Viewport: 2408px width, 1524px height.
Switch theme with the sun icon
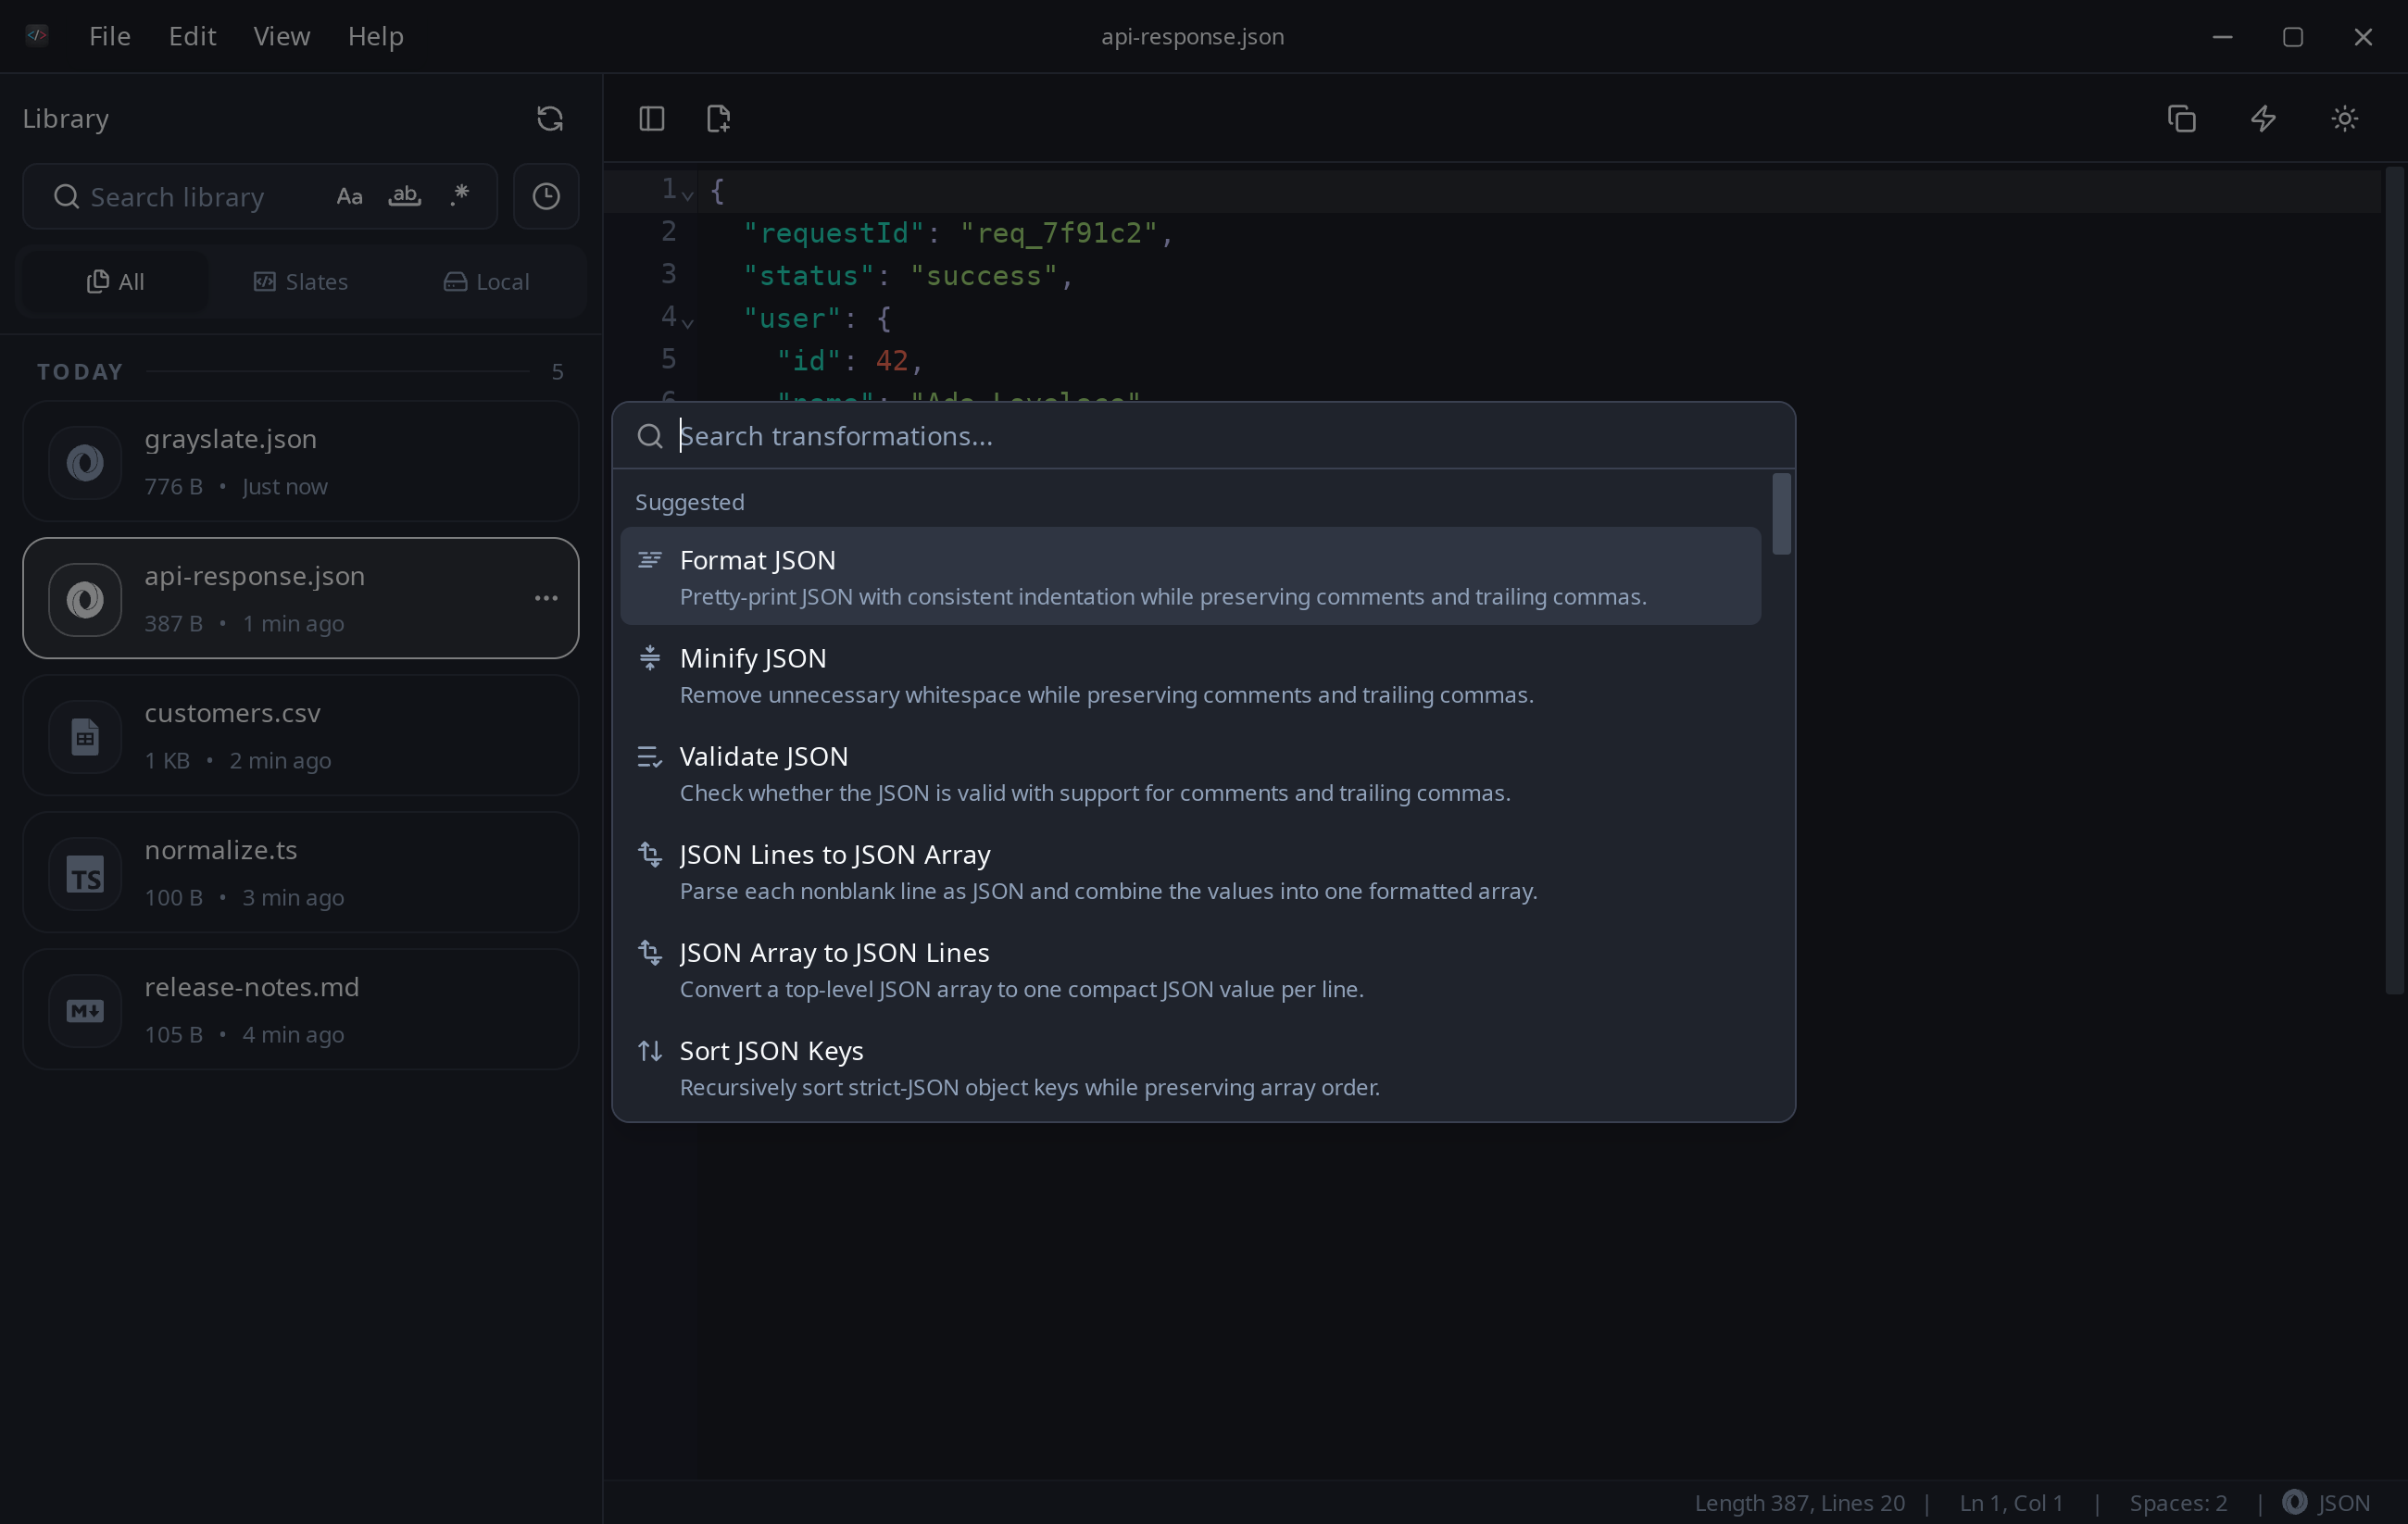coord(2344,118)
